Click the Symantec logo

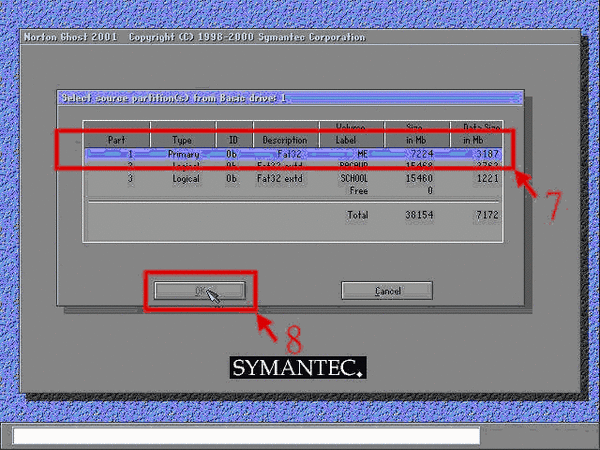[298, 368]
